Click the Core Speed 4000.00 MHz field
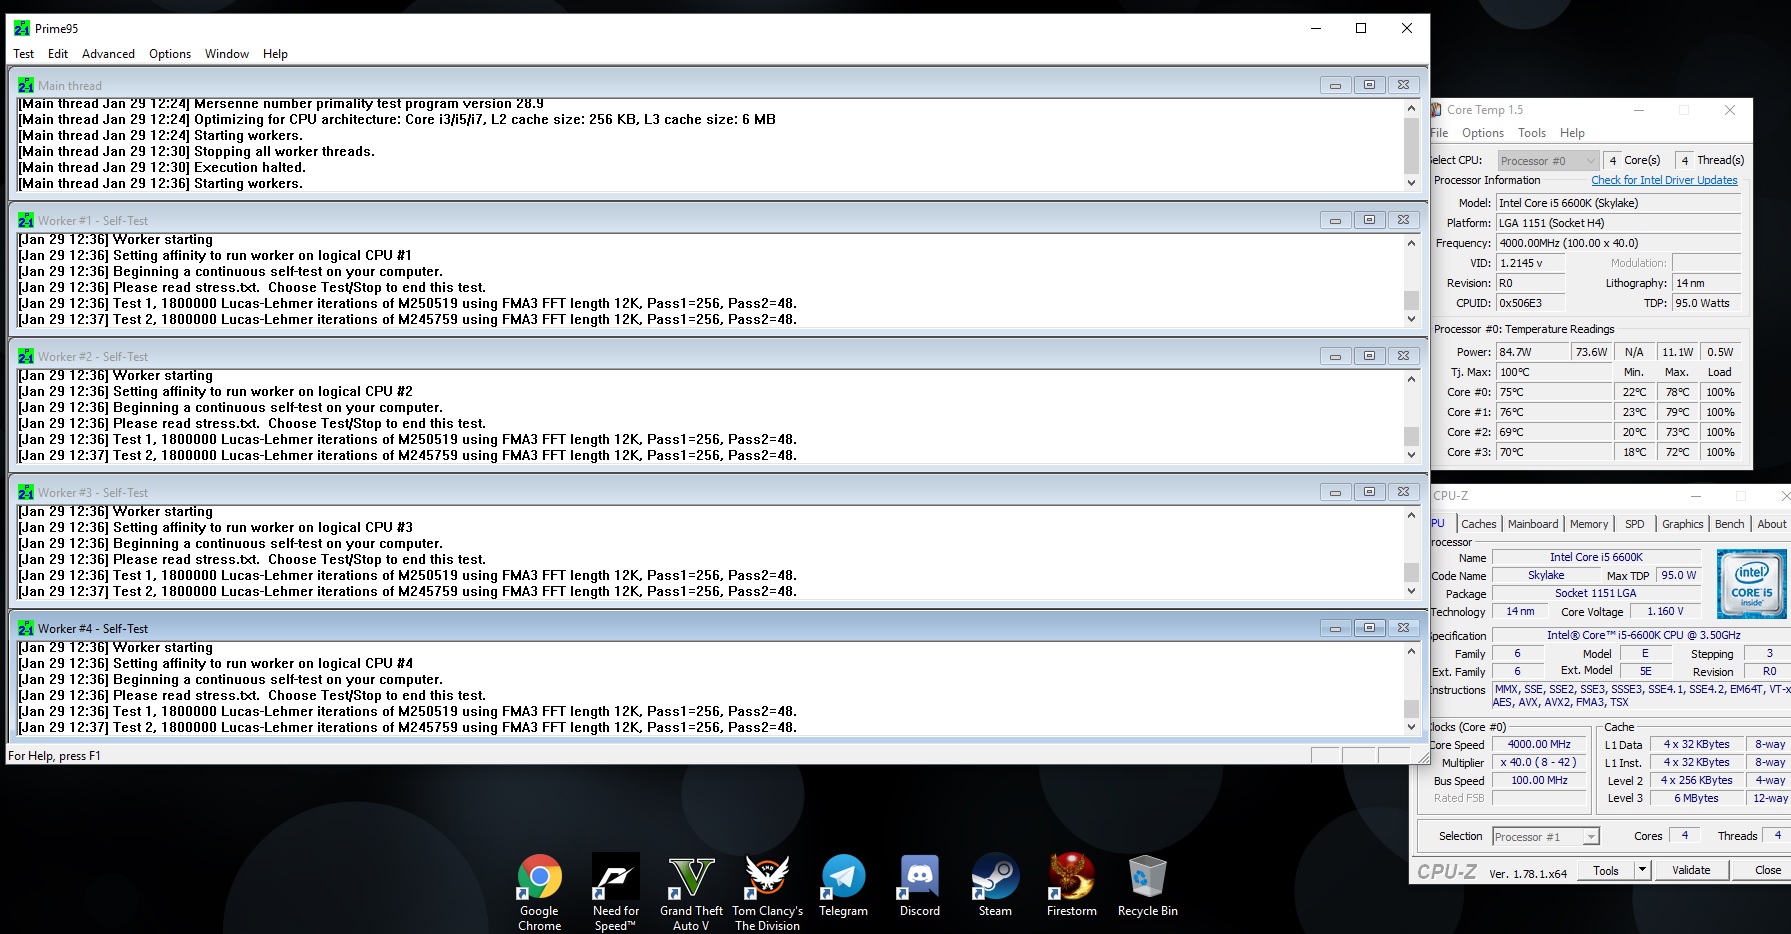1791x934 pixels. coord(1539,744)
